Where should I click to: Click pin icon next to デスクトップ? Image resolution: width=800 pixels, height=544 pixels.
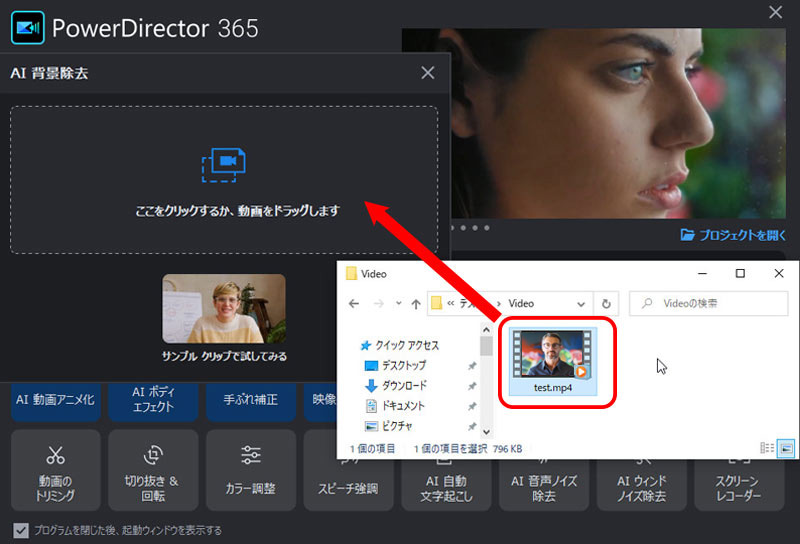(472, 366)
